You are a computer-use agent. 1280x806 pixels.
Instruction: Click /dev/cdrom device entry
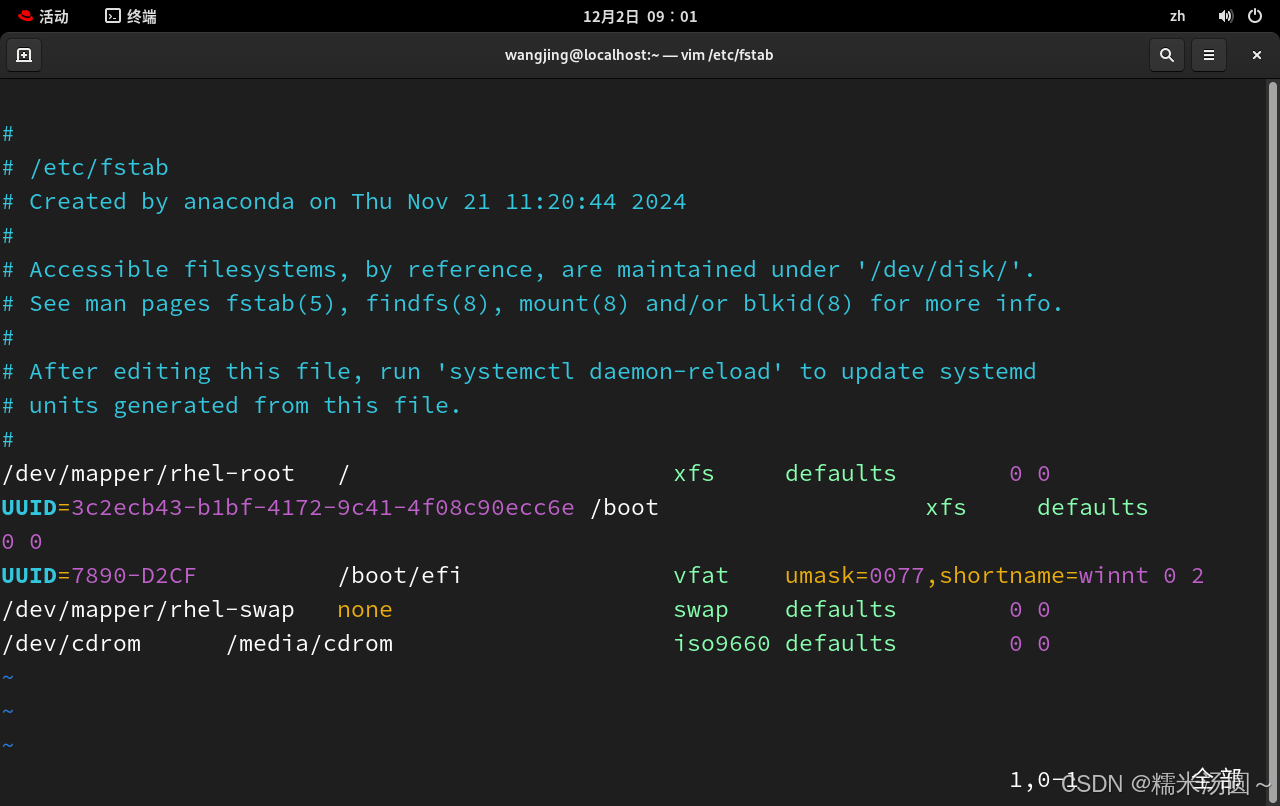71,643
